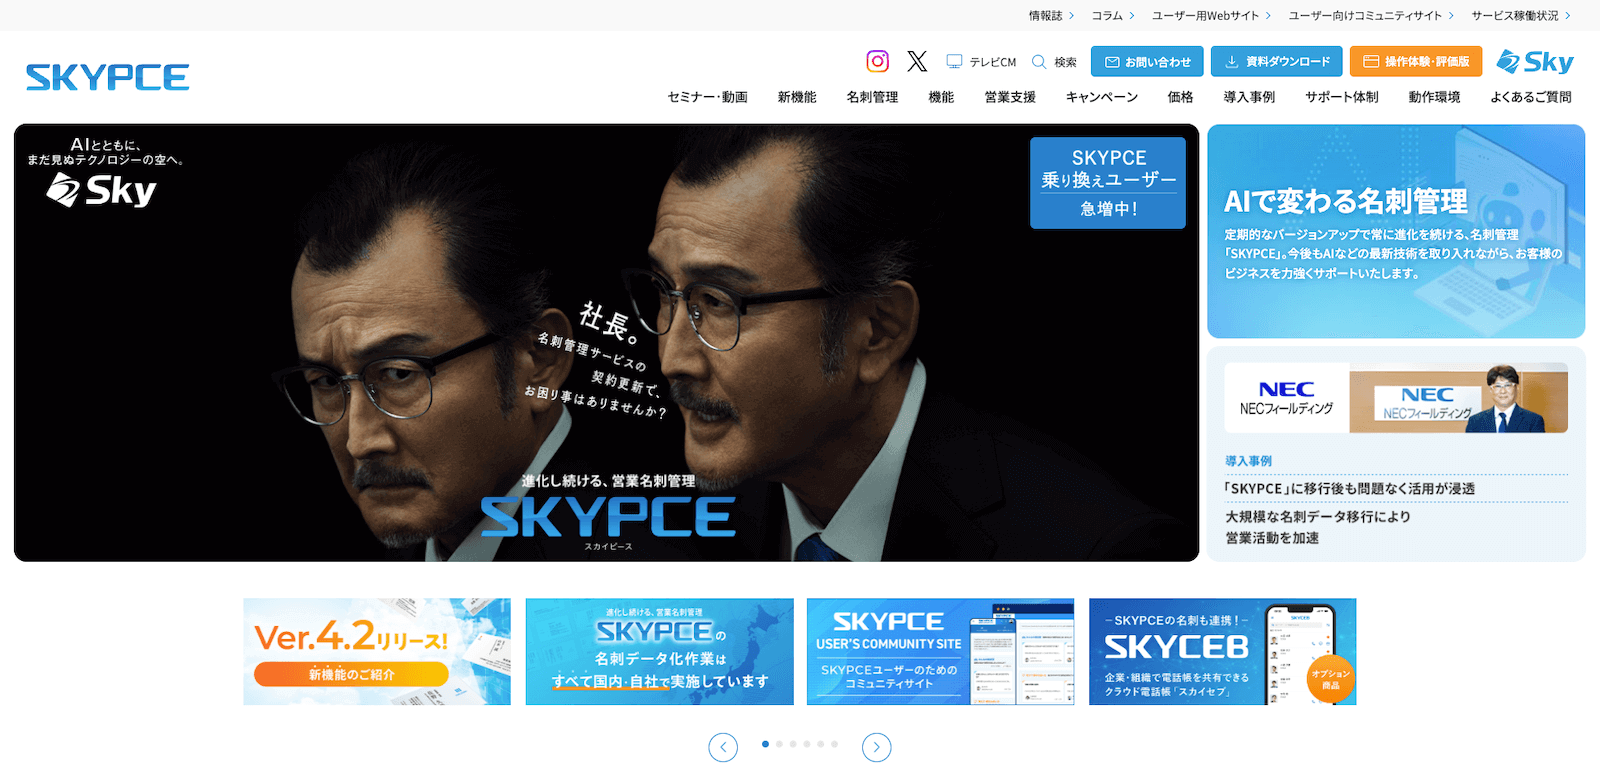Open 新機能 menu item

click(797, 97)
